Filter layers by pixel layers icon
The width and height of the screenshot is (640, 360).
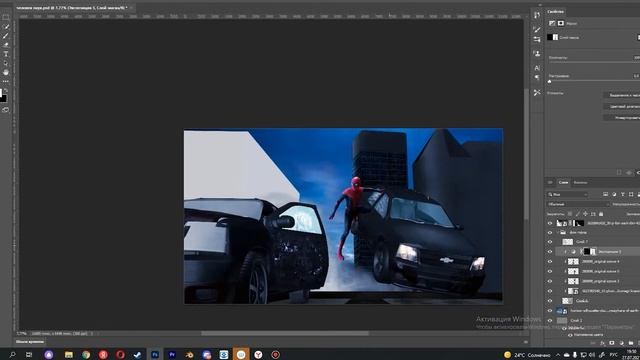(605, 194)
